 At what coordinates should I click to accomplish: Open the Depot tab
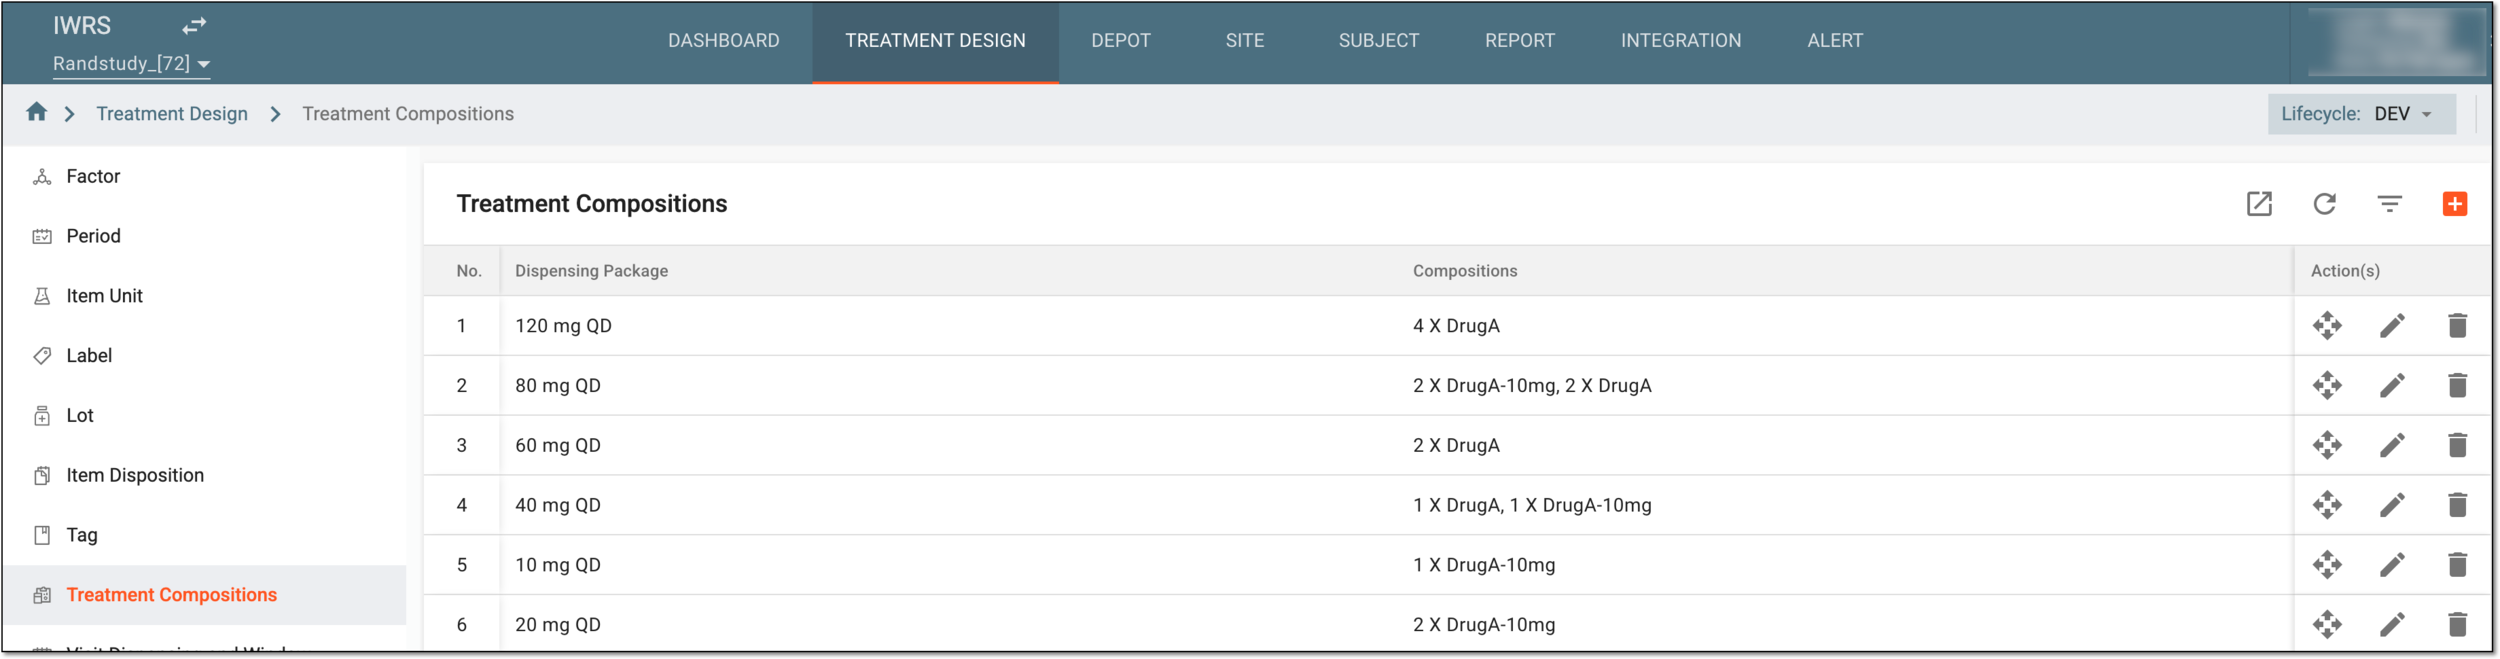[1121, 41]
